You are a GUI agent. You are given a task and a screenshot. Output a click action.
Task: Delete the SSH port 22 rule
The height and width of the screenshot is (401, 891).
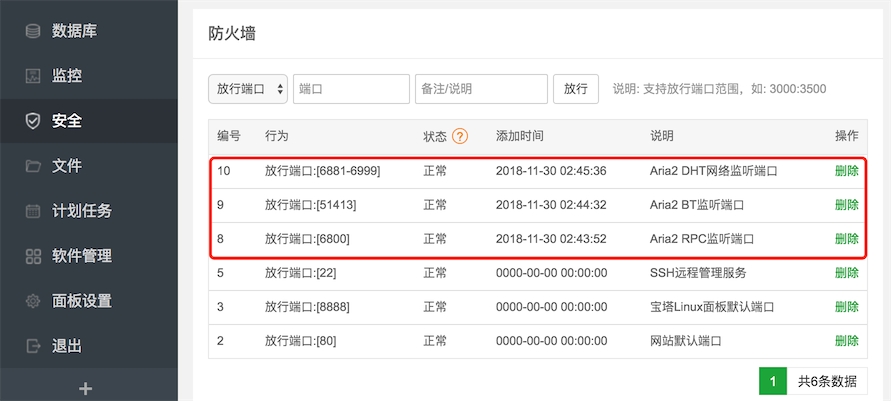[x=847, y=273]
